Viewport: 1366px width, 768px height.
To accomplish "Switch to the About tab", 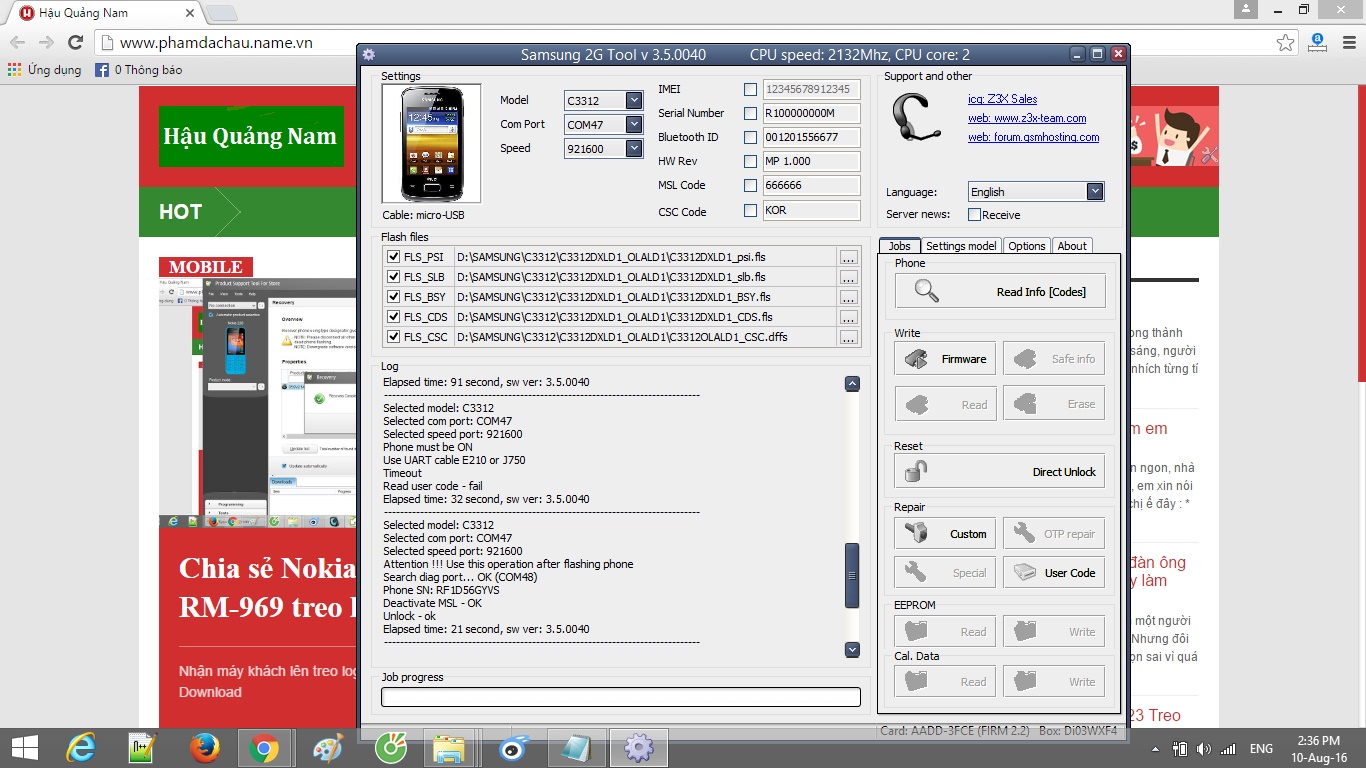I will 1073,246.
